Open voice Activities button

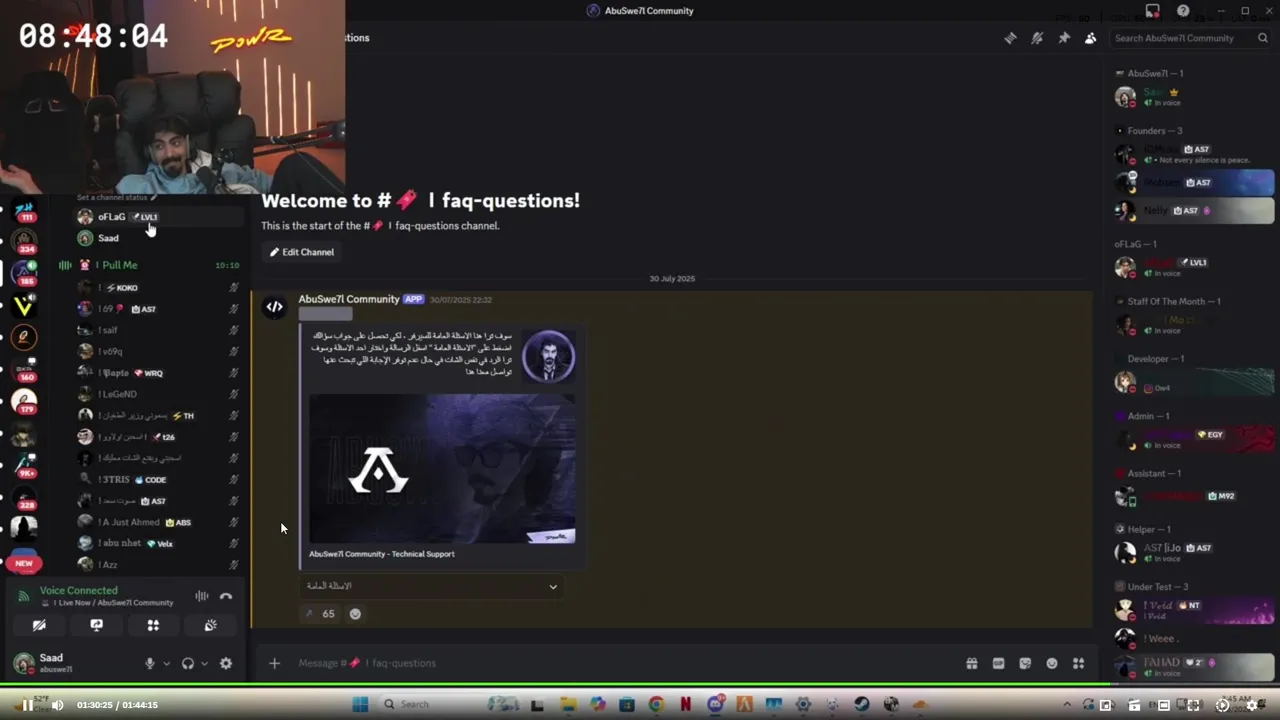click(153, 625)
